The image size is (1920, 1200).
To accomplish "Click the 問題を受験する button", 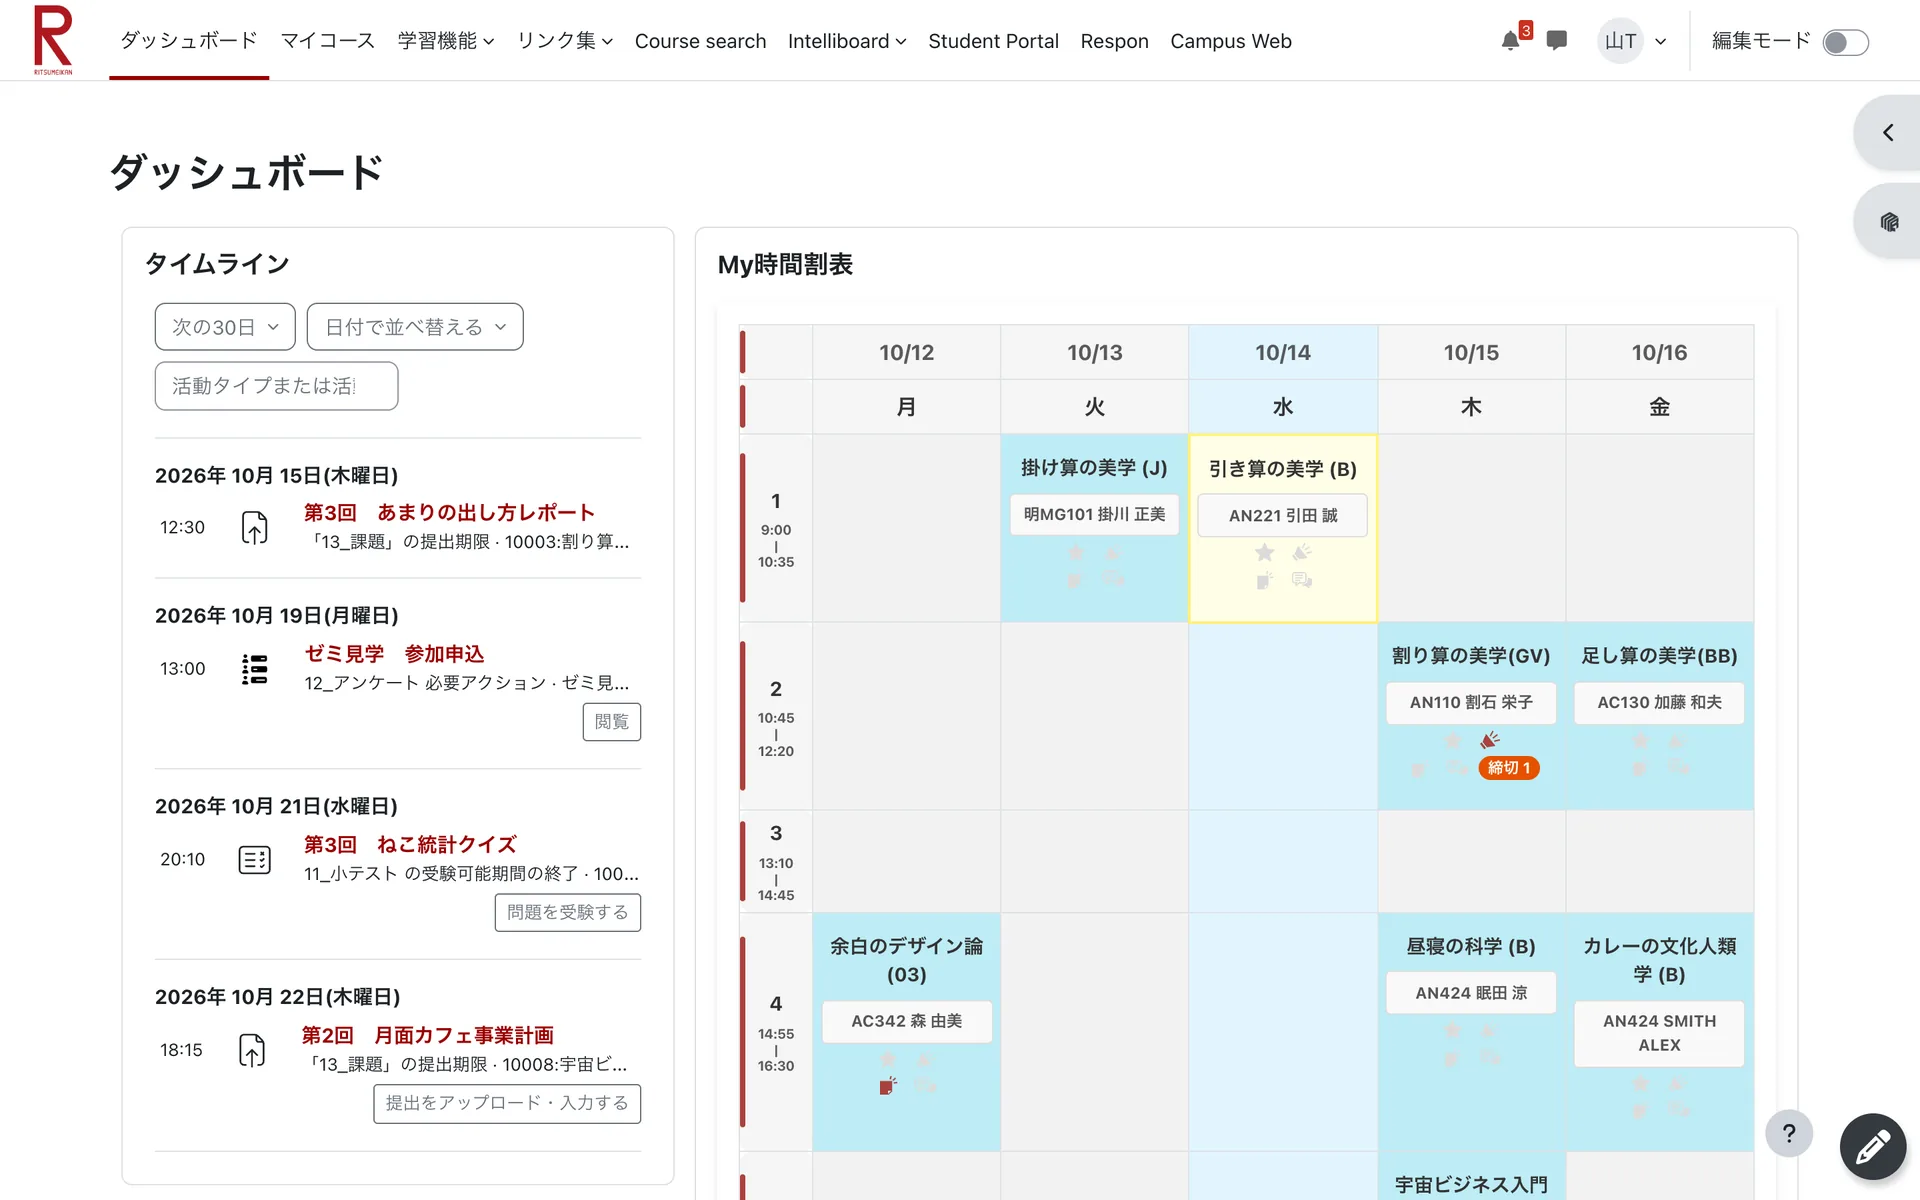I will (568, 912).
